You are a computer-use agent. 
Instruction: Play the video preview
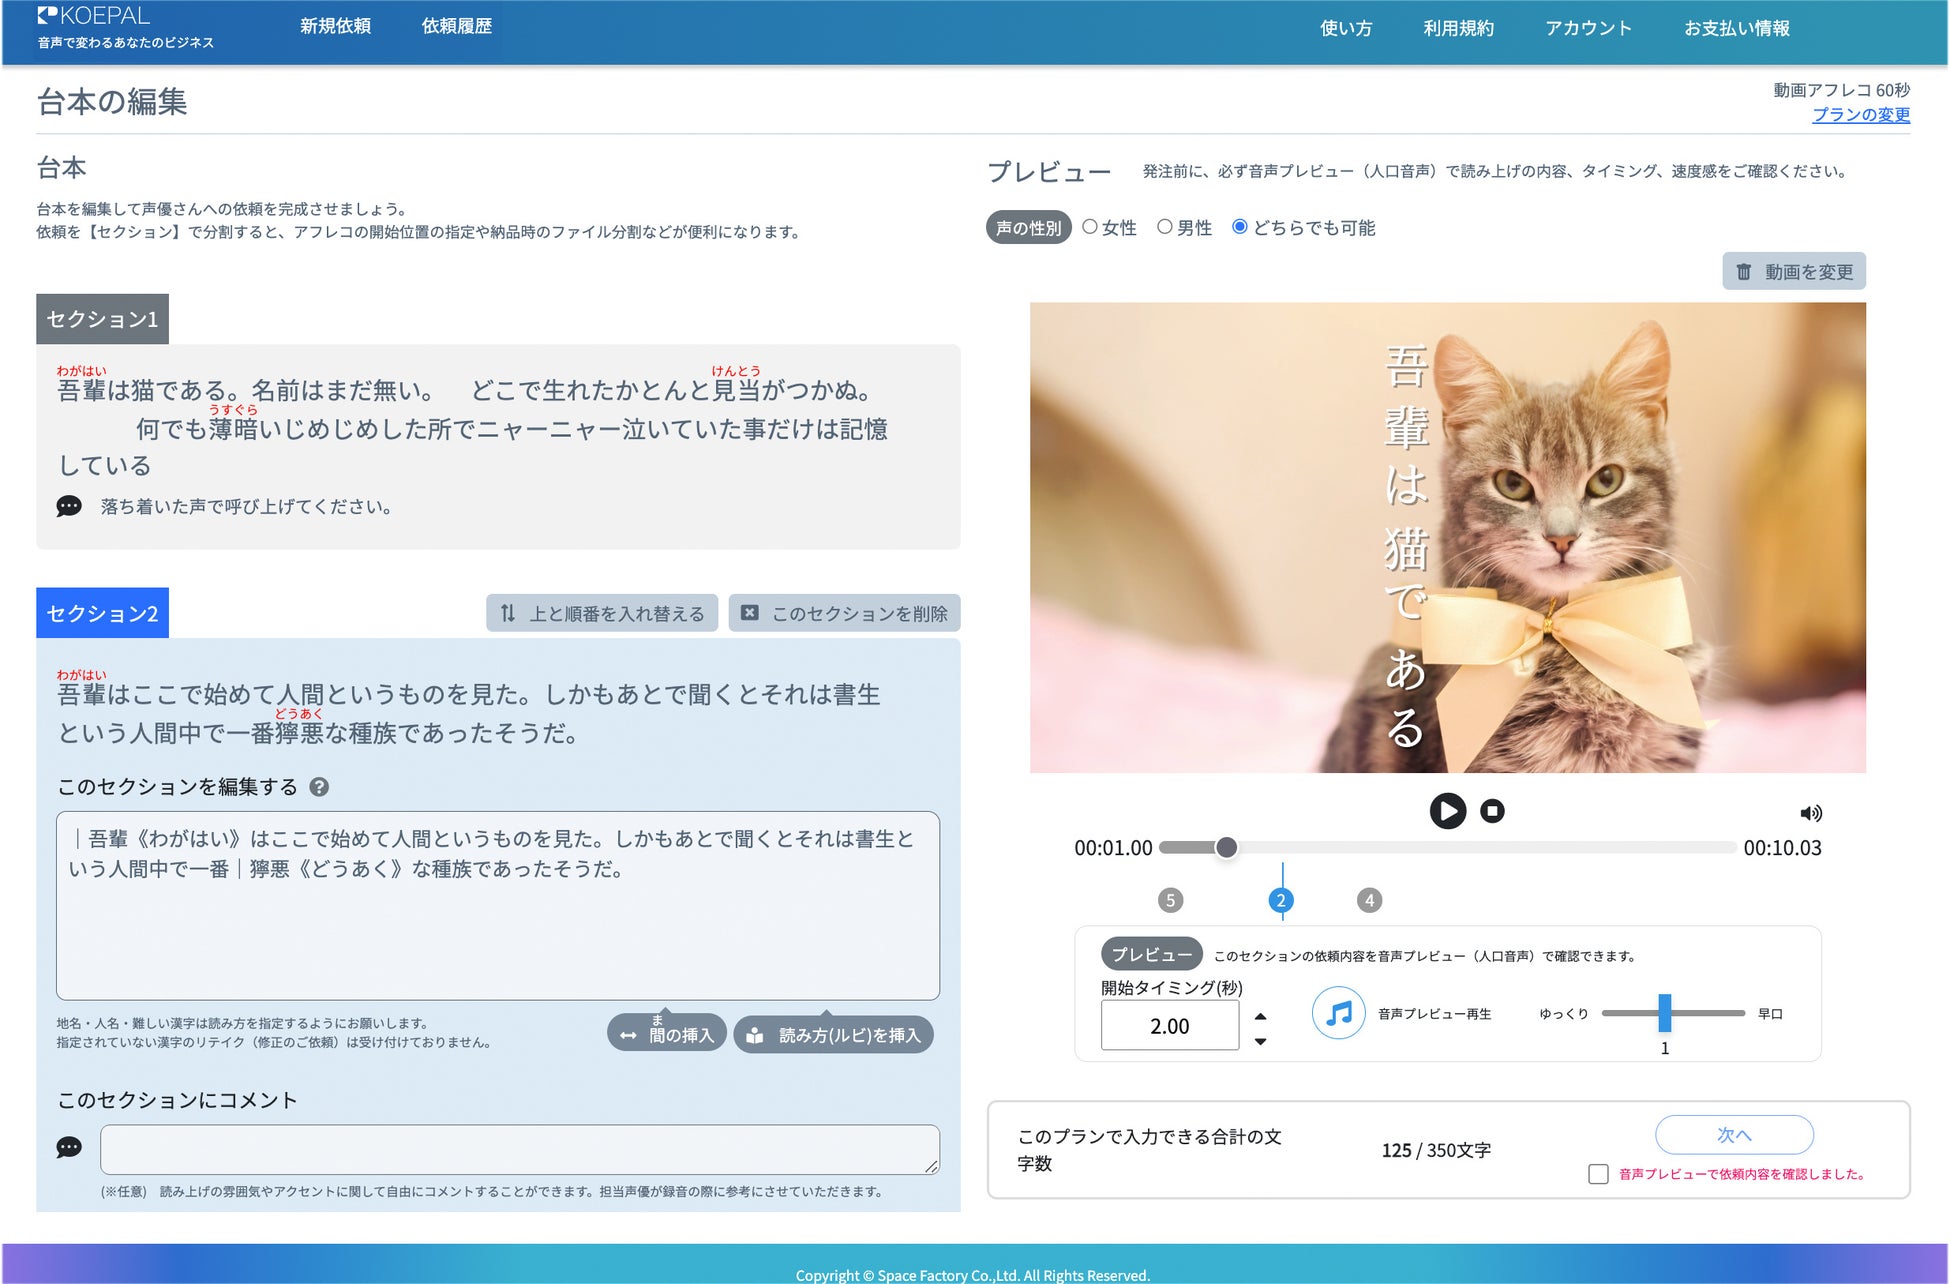pyautogui.click(x=1447, y=810)
